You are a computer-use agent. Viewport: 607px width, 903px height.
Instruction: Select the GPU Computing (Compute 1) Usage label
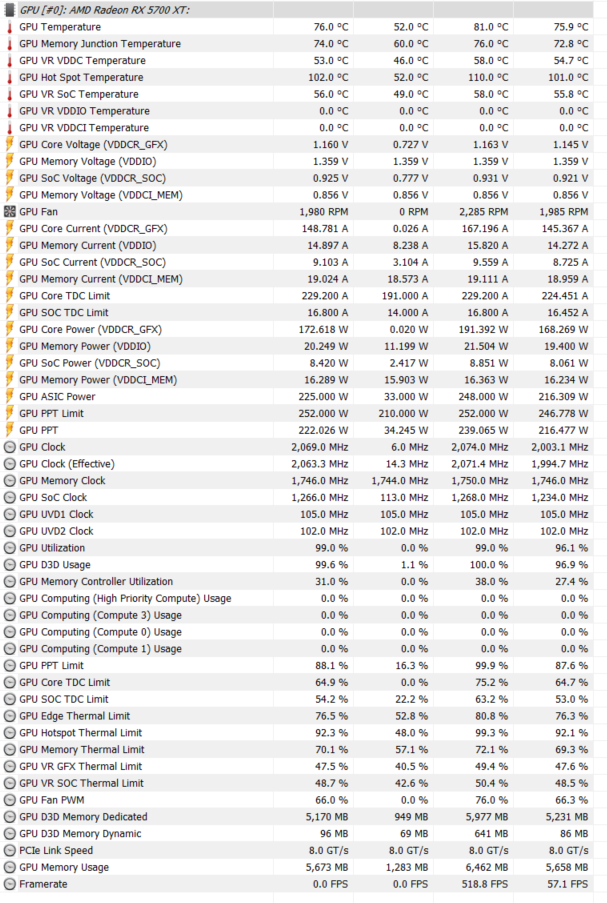pos(100,649)
